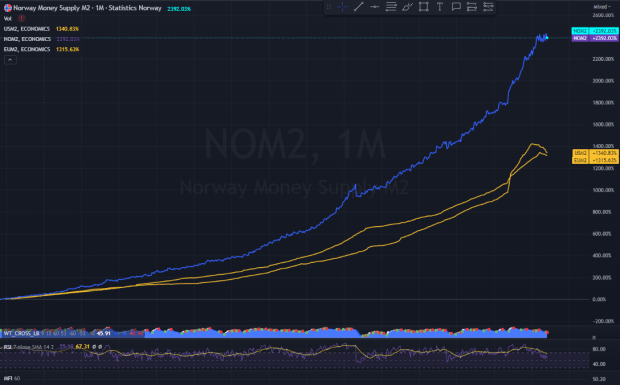Select the long/short position tool icon
Viewport: 620px width, 385px height.
point(472,7)
